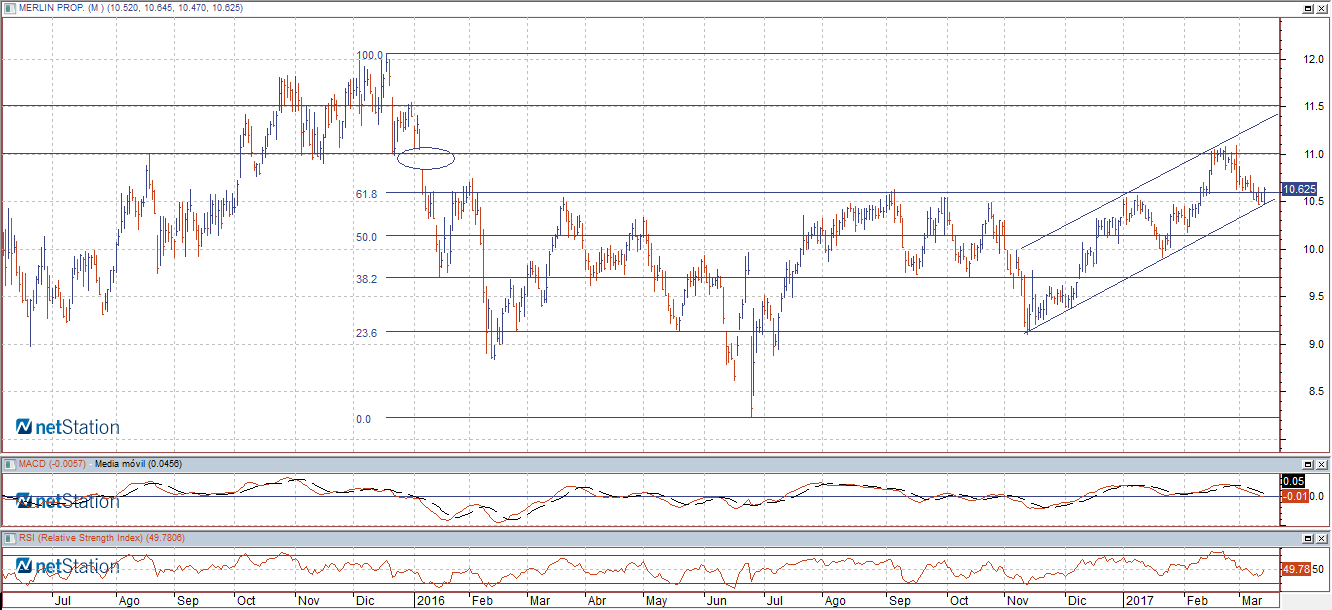The width and height of the screenshot is (1332, 610).
Task: Click the Fibonacci 0.0 level label
Action: click(x=363, y=419)
